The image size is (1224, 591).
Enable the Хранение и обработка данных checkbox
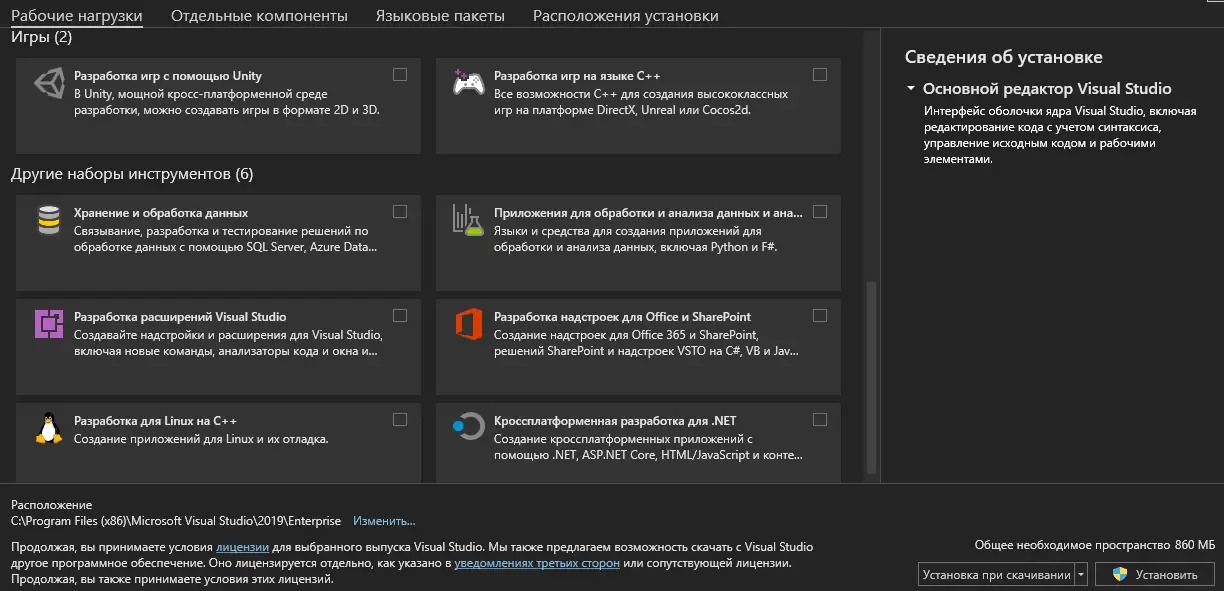400,211
